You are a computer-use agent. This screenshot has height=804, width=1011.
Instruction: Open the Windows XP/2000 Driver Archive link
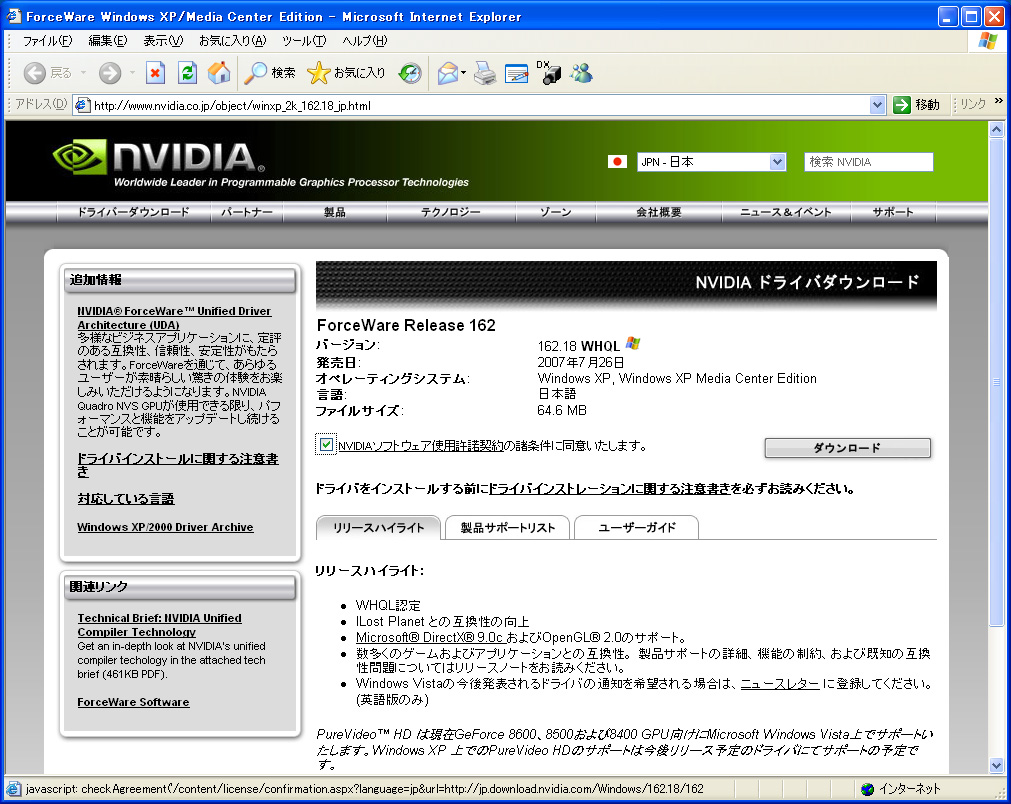pyautogui.click(x=165, y=527)
